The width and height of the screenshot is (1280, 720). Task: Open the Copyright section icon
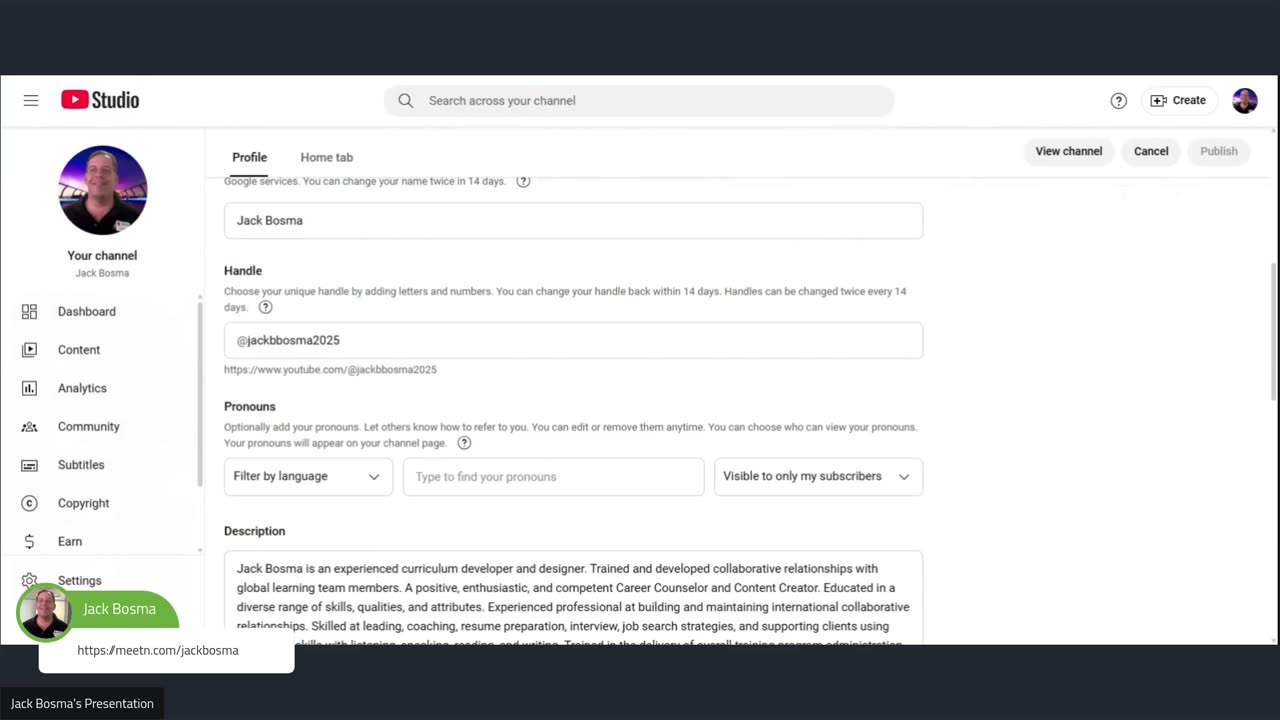(x=29, y=503)
